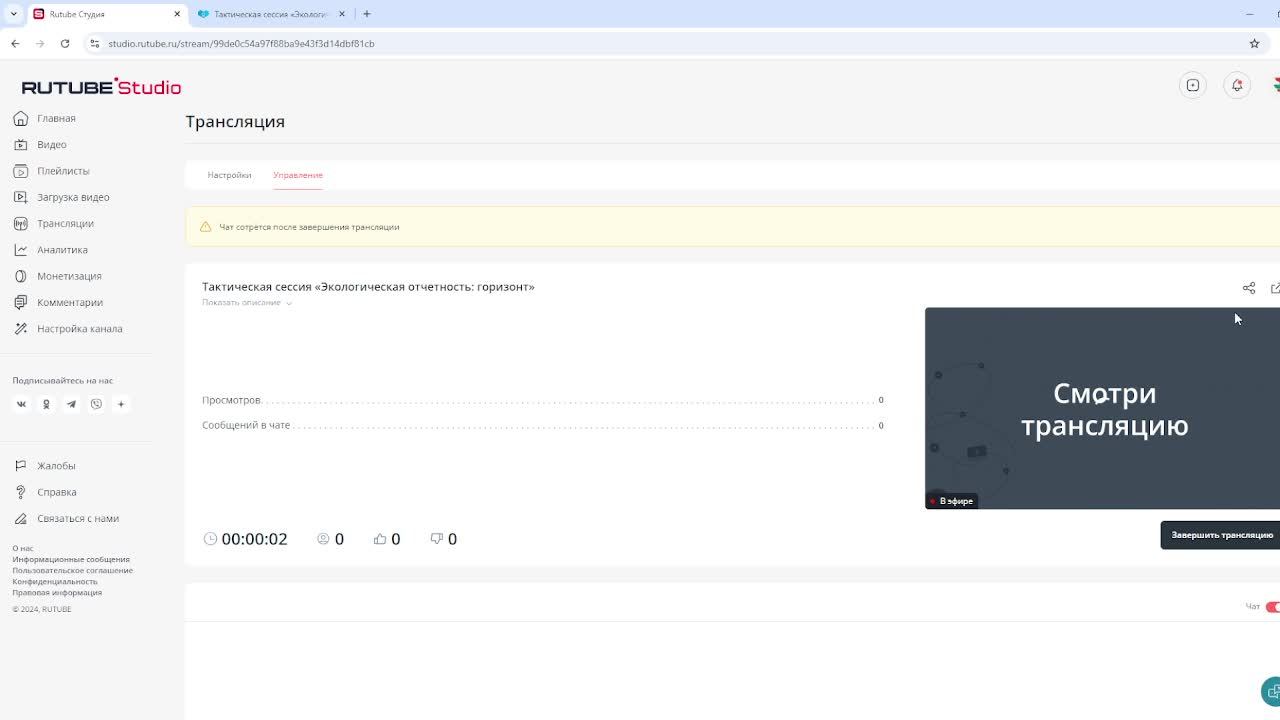This screenshot has width=1280, height=720.
Task: Click the RUTUBE Studio logo
Action: coord(101,87)
